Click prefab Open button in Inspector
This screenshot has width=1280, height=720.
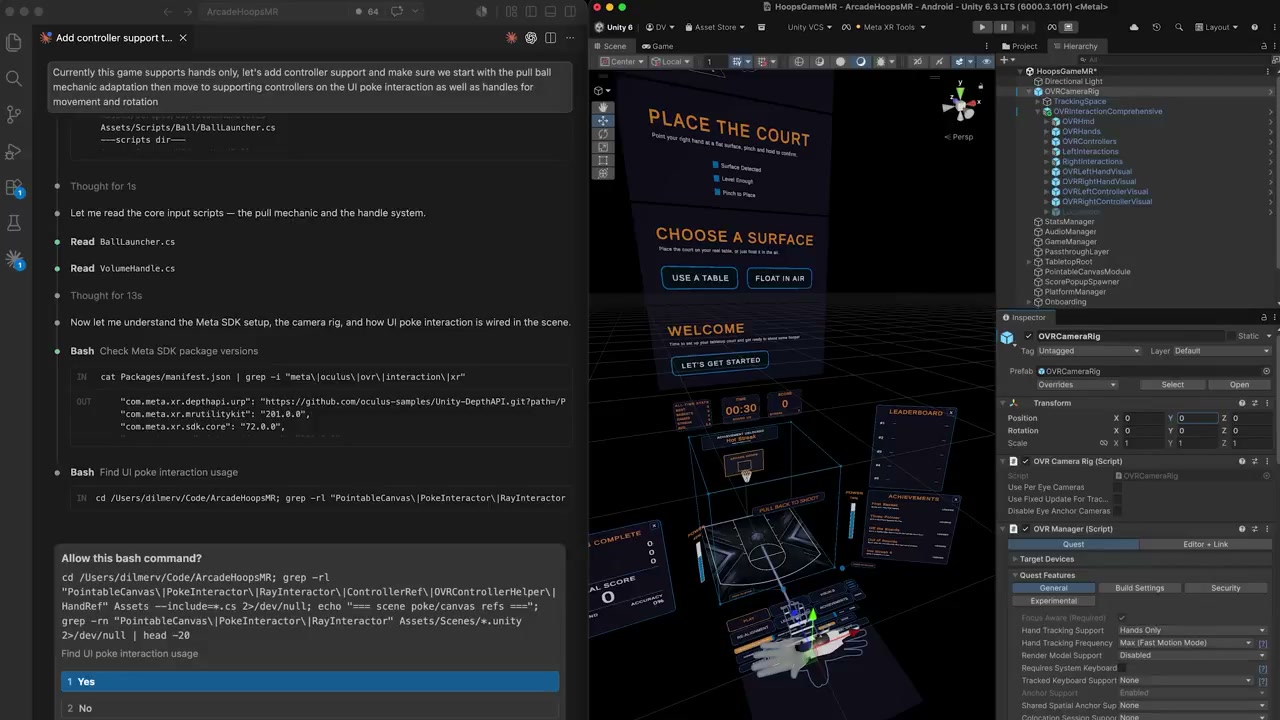[1239, 385]
